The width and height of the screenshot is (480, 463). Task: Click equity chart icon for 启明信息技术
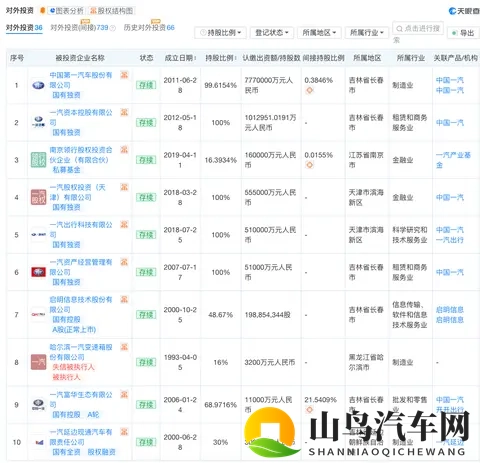point(124,299)
